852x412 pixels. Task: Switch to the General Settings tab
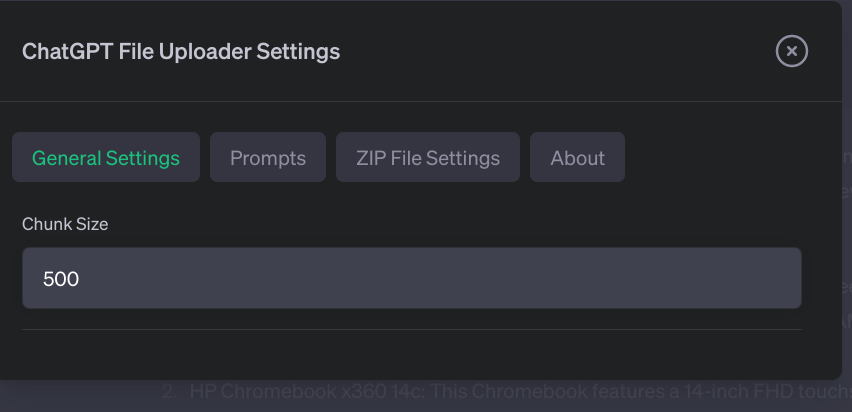[106, 158]
